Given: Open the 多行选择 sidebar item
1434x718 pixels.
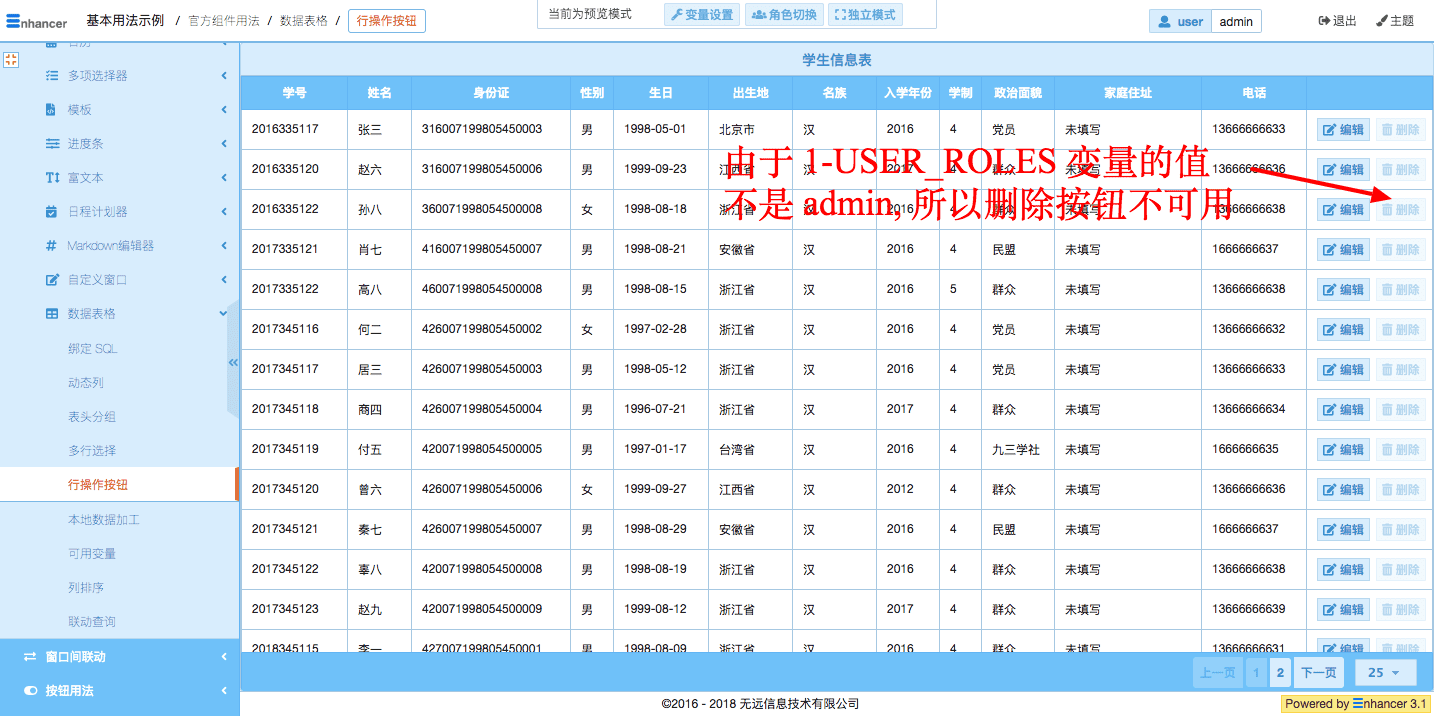Looking at the screenshot, I should click(92, 451).
